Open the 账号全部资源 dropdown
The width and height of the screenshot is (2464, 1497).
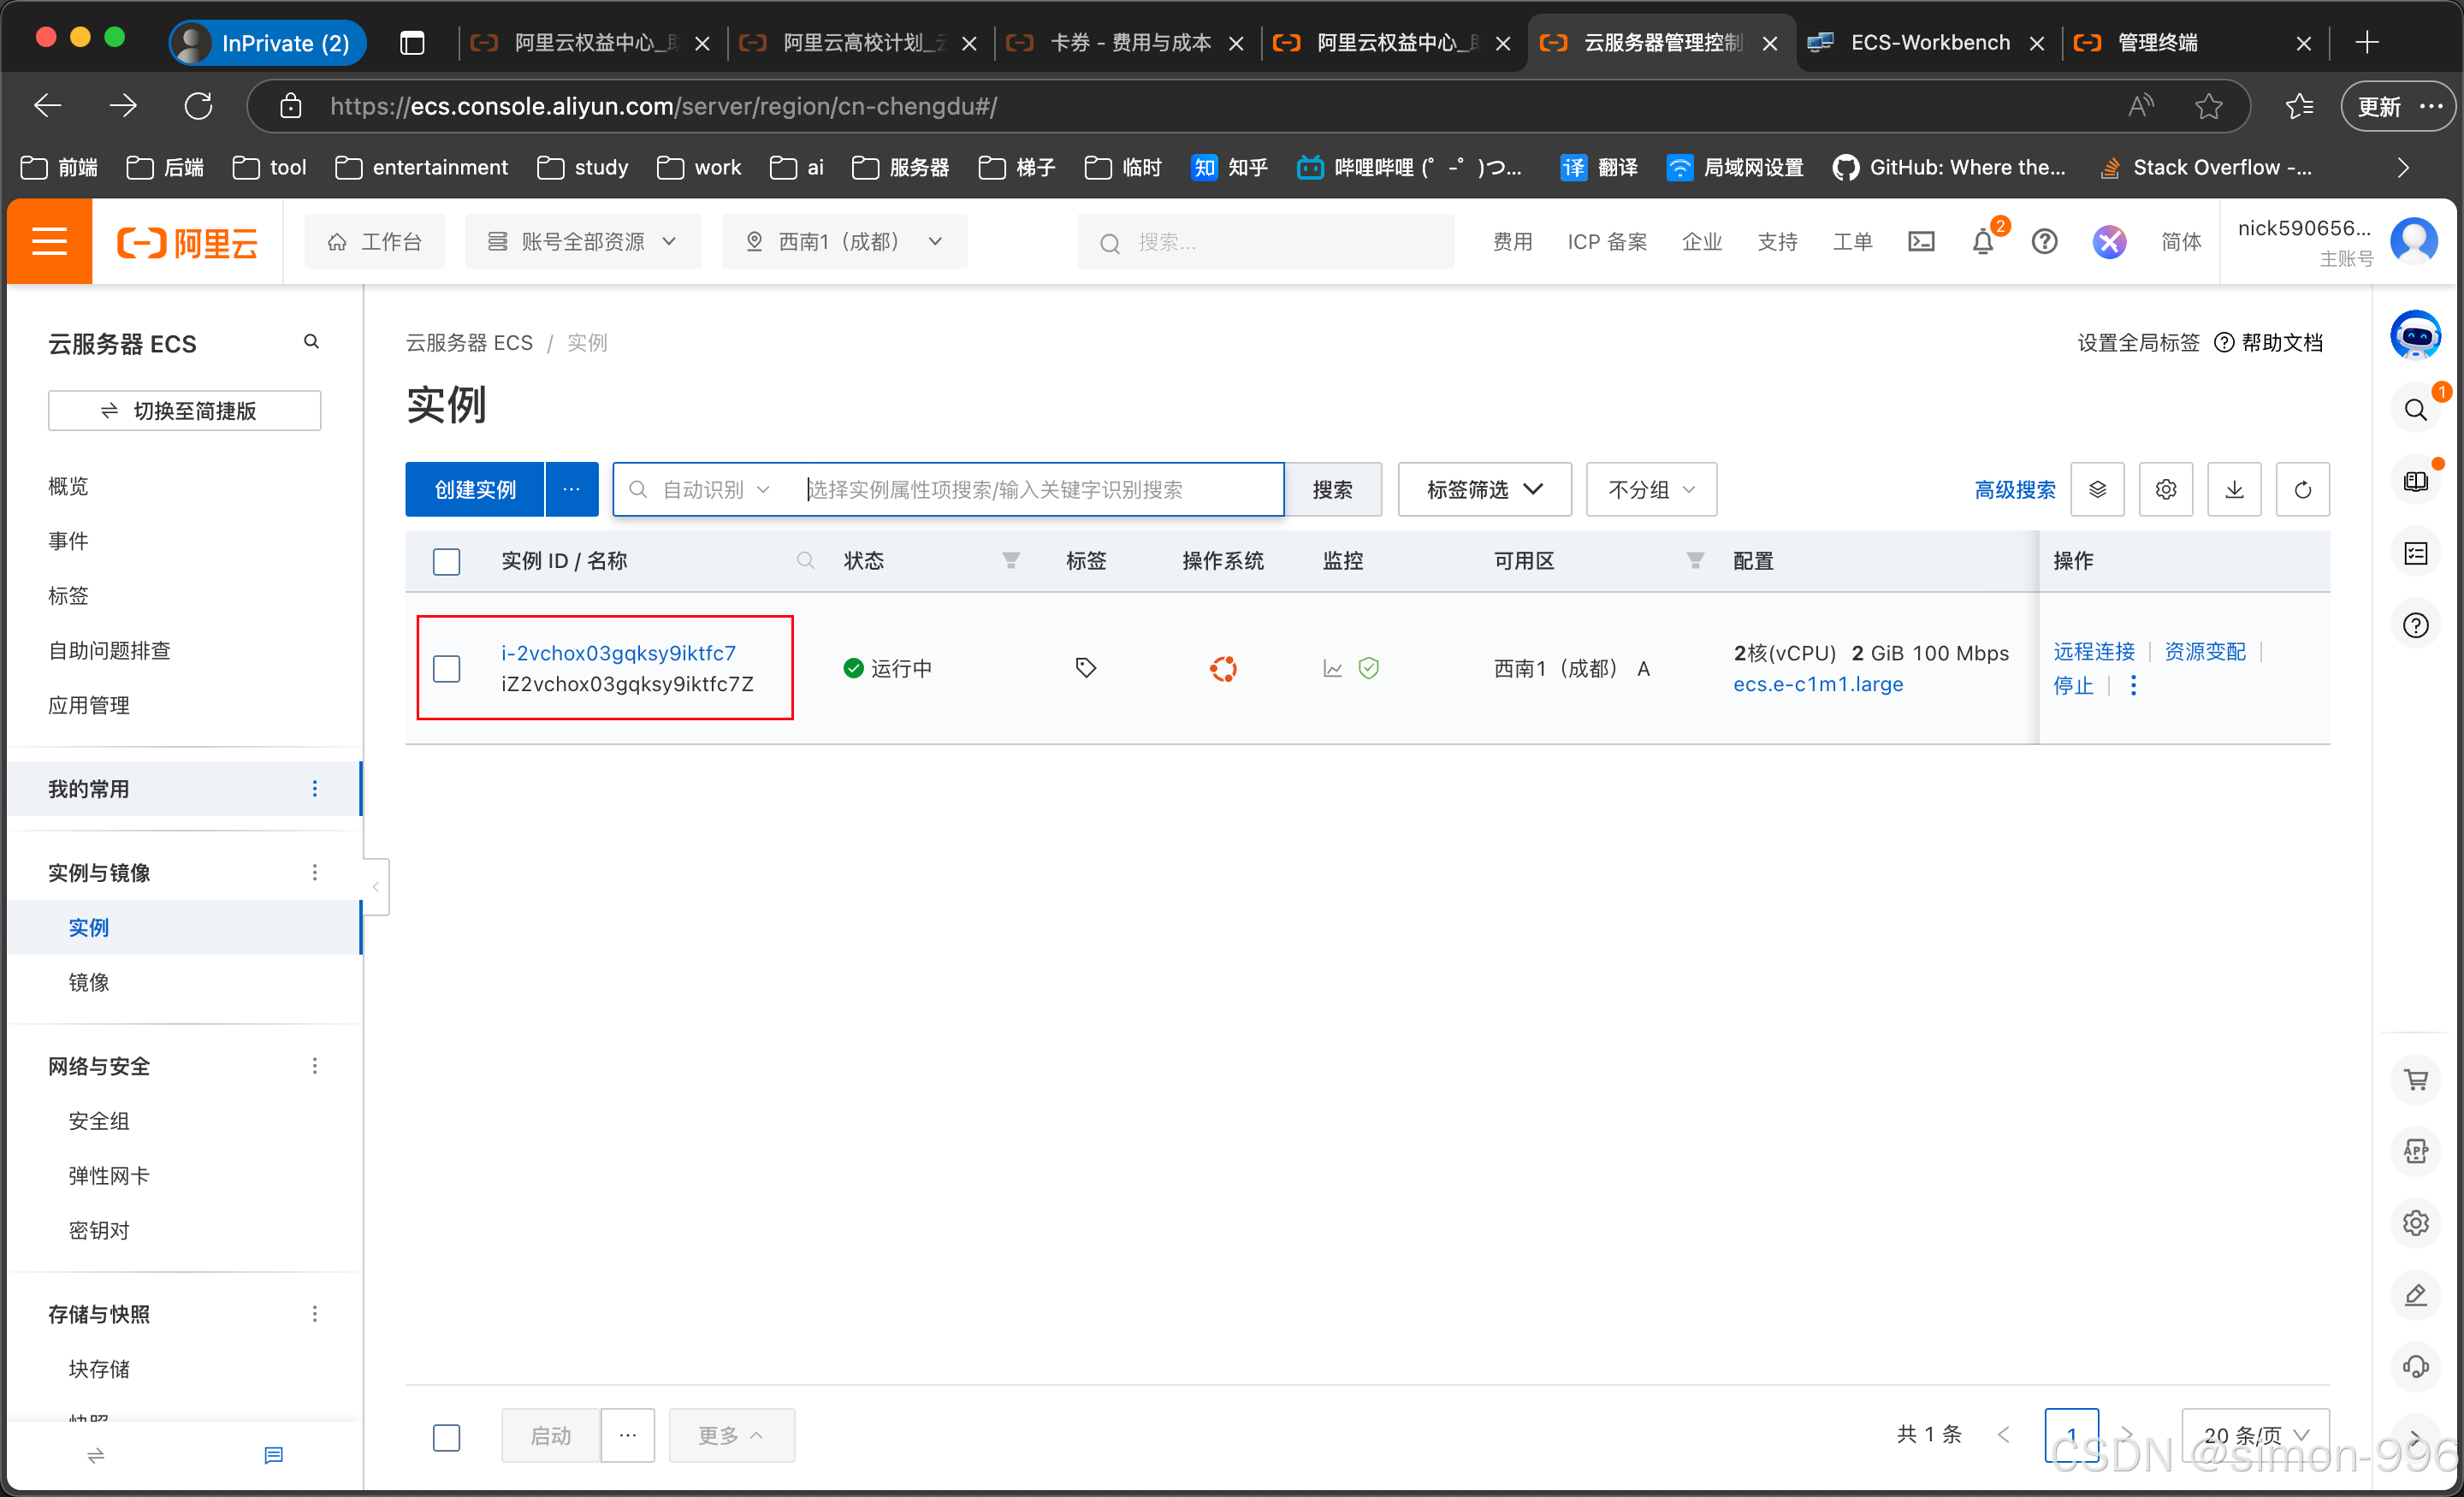click(x=583, y=241)
